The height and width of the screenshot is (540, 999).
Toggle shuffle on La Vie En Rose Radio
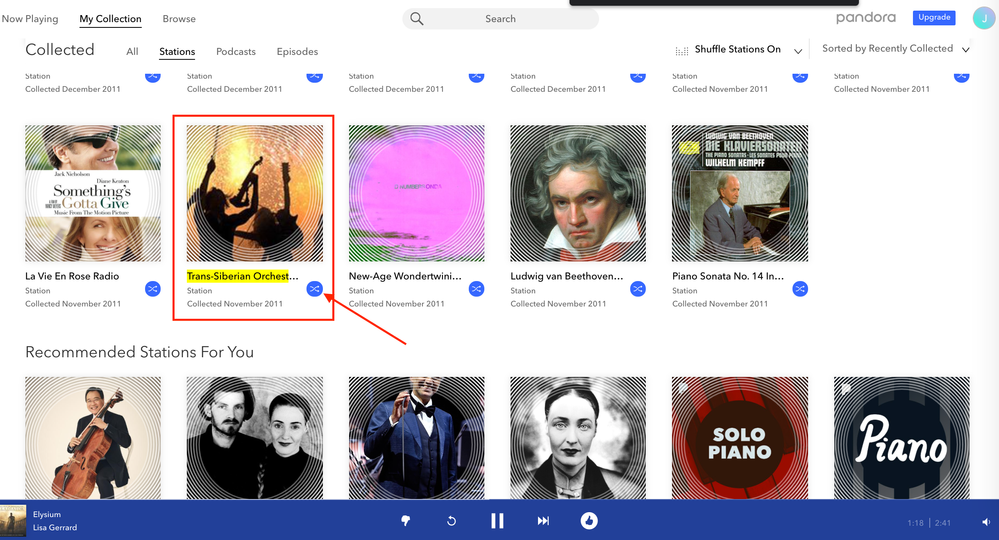click(152, 289)
